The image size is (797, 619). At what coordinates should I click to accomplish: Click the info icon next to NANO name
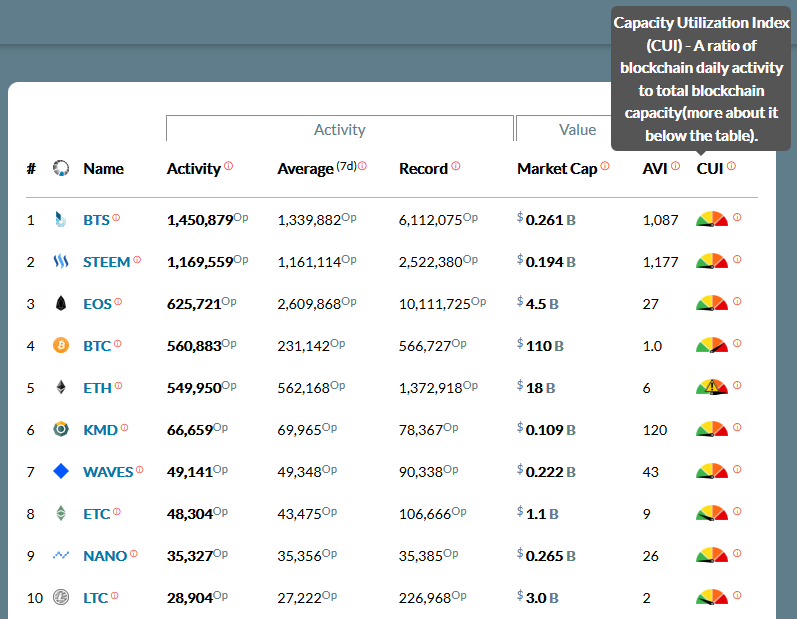pyautogui.click(x=134, y=553)
